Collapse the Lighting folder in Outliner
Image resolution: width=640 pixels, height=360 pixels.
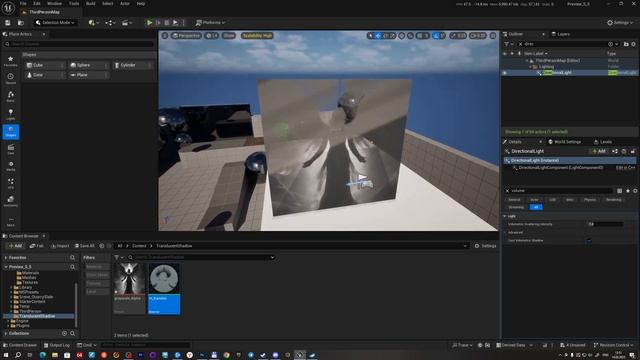(531, 67)
